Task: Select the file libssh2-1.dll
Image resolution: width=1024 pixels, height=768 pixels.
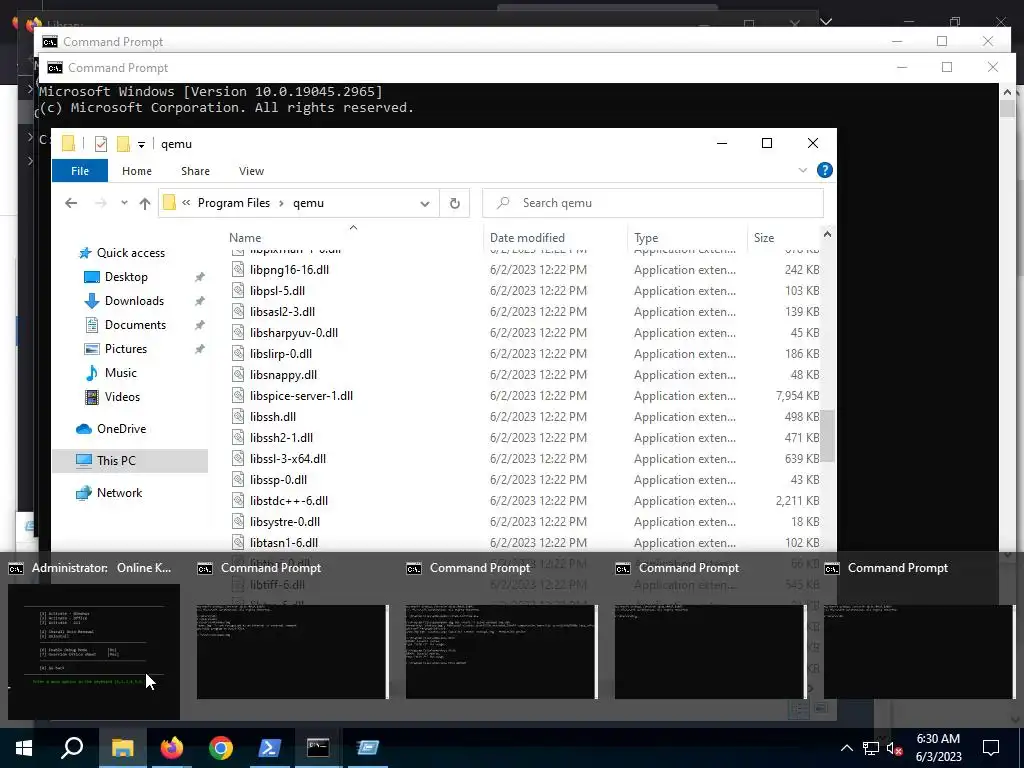Action: 281,438
